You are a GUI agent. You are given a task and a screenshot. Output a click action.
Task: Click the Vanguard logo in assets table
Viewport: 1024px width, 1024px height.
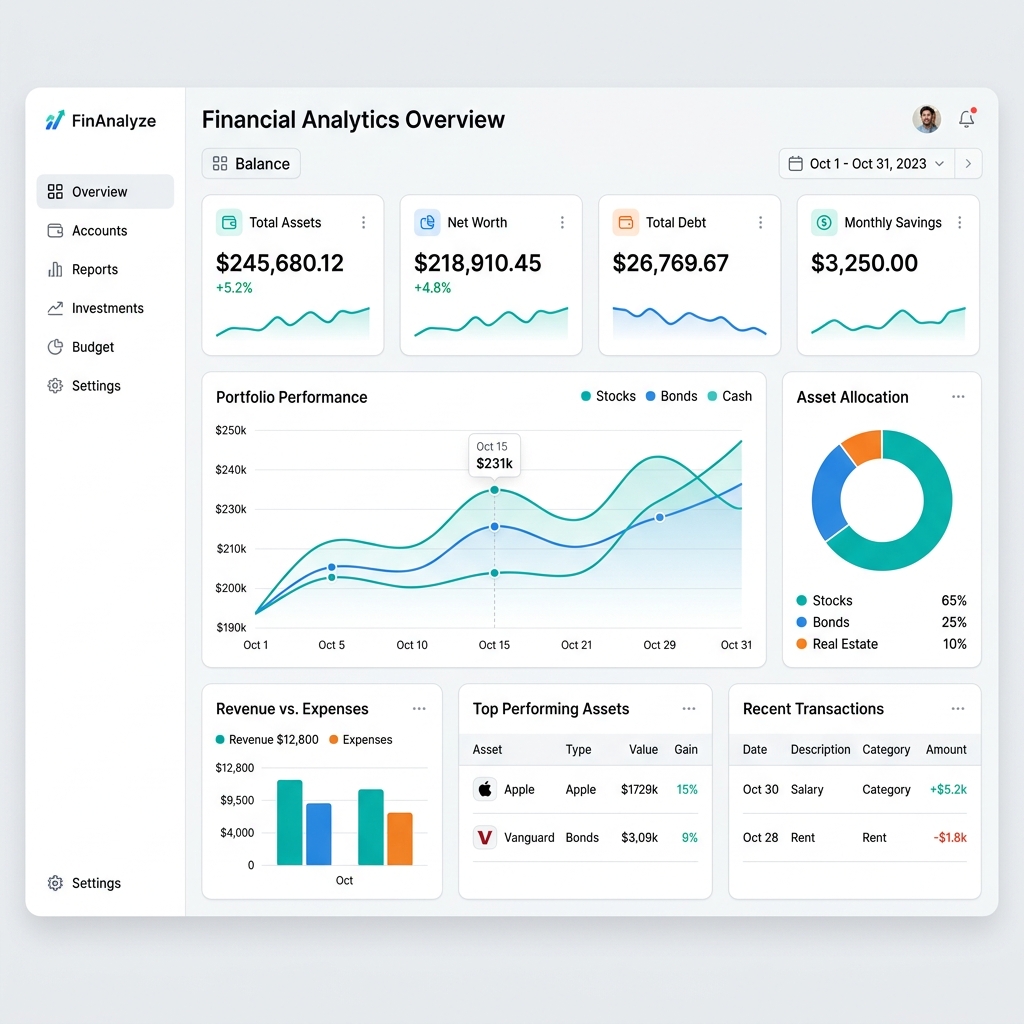[485, 837]
